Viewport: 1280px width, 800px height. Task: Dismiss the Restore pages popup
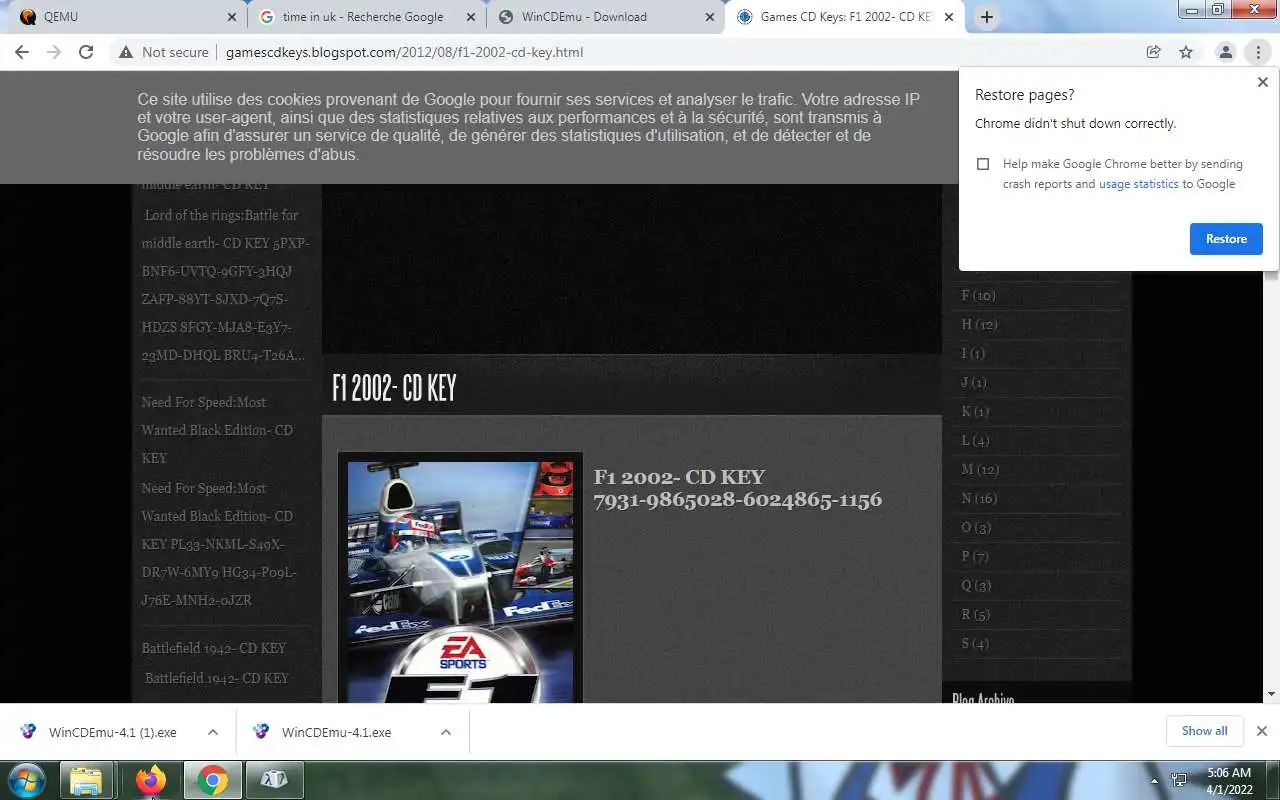pyautogui.click(x=1262, y=83)
